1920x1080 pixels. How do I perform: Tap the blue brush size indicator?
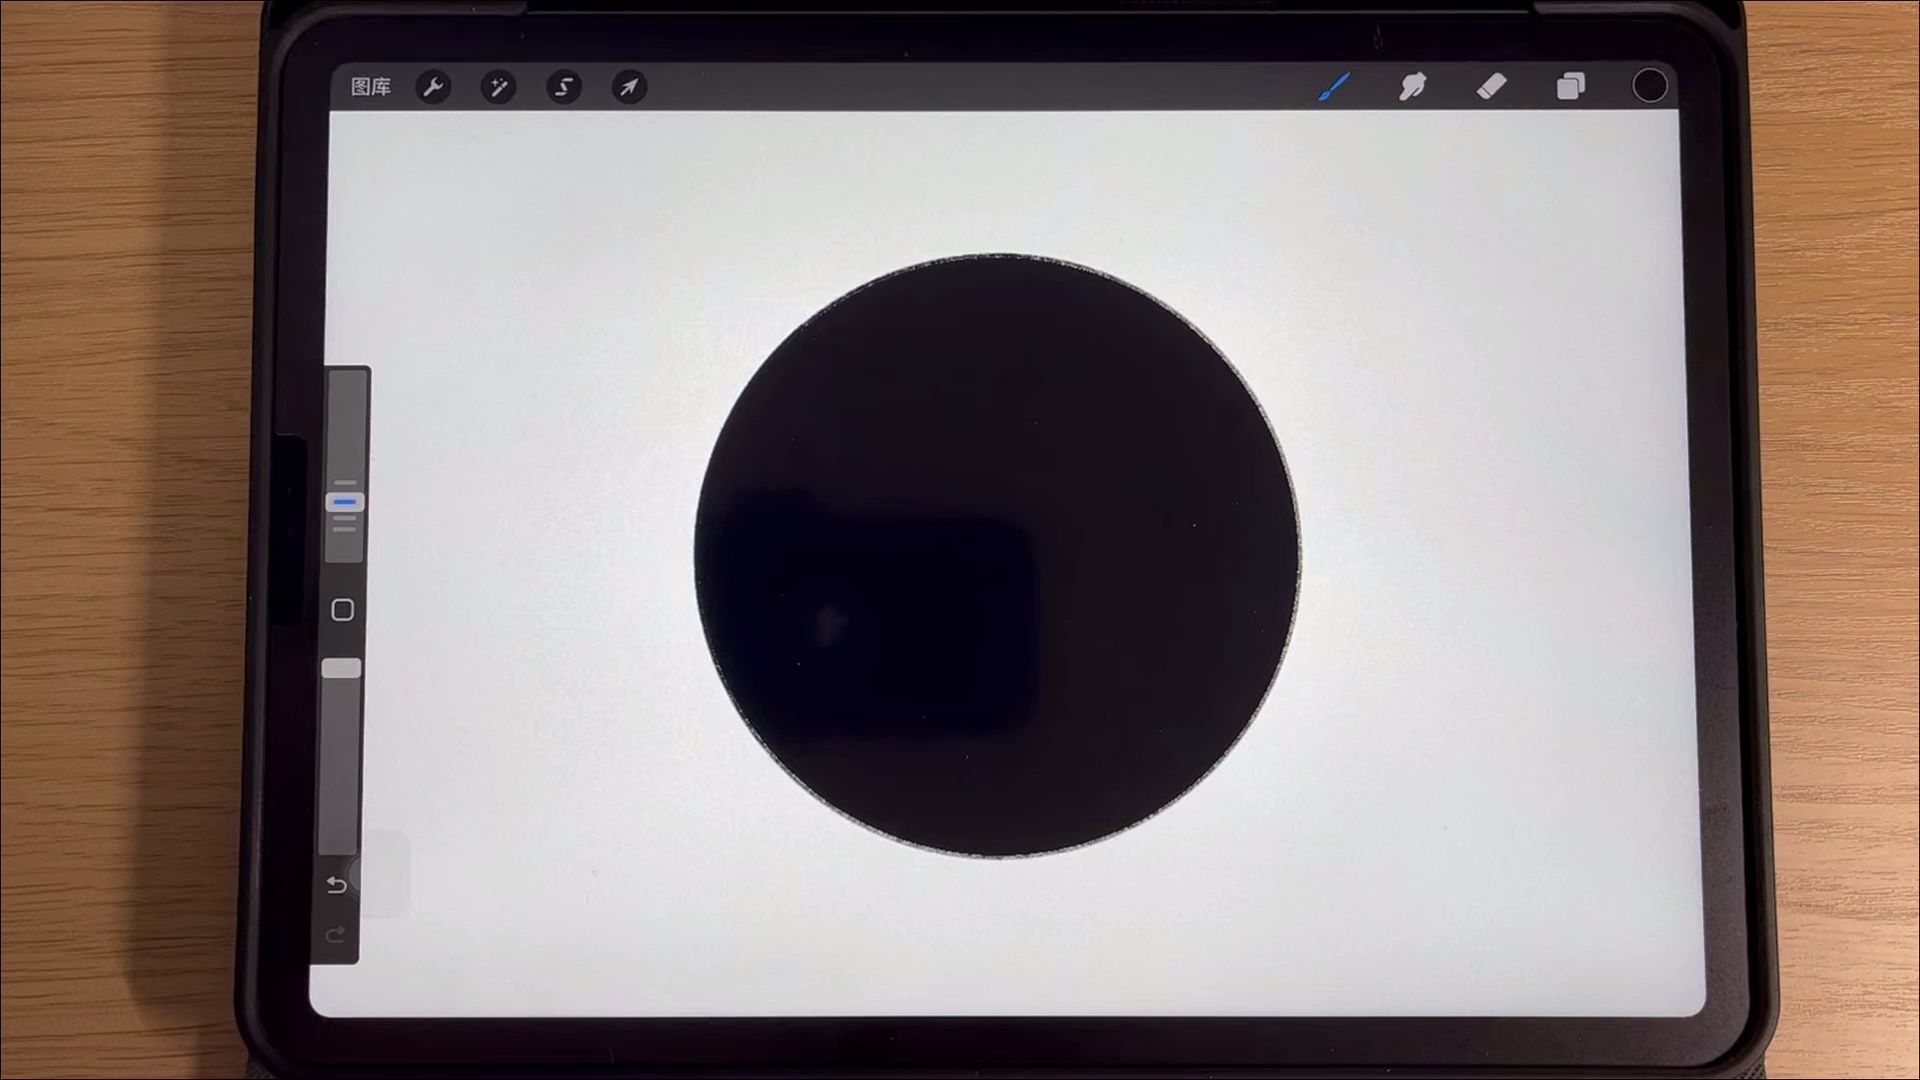pos(344,500)
